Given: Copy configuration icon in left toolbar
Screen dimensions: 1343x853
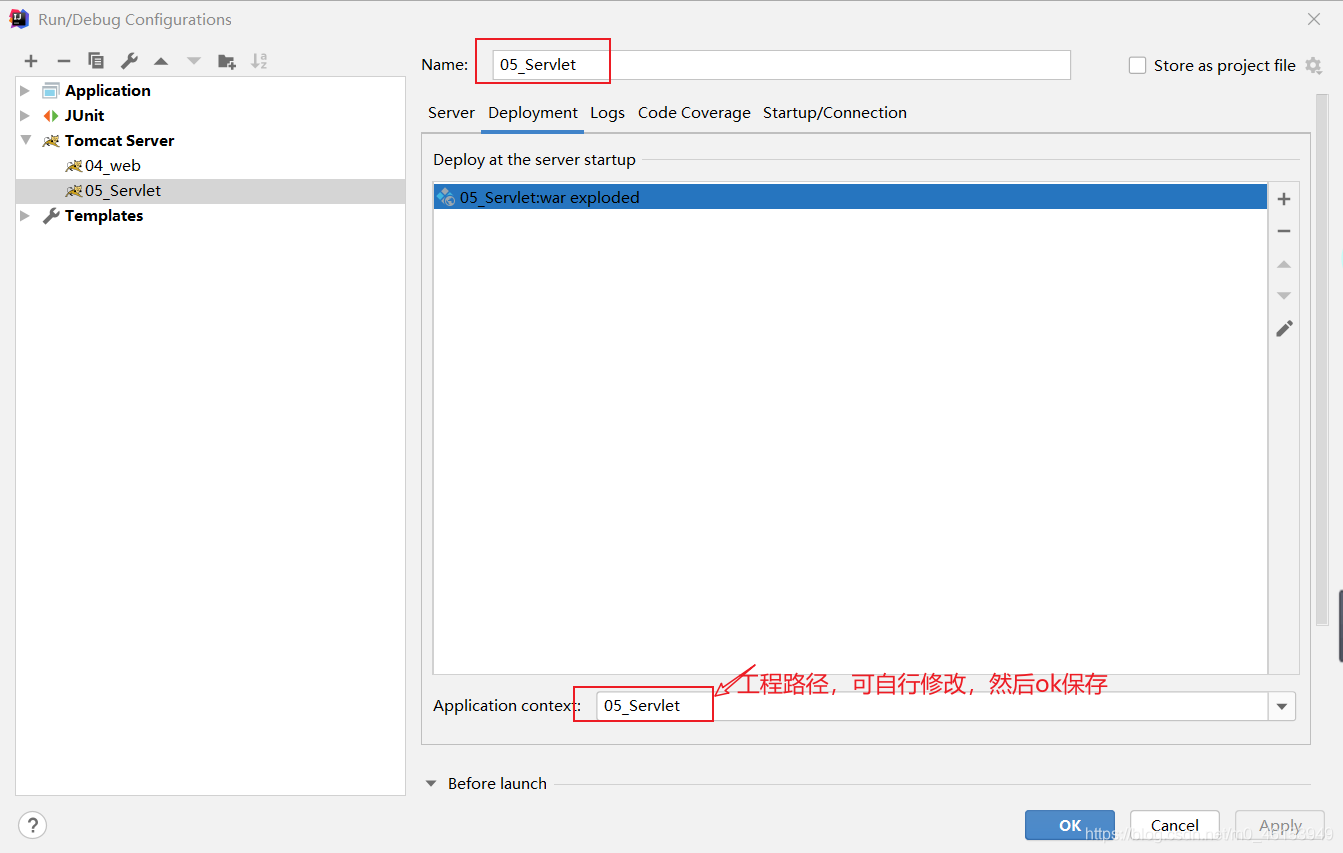Looking at the screenshot, I should click(96, 61).
